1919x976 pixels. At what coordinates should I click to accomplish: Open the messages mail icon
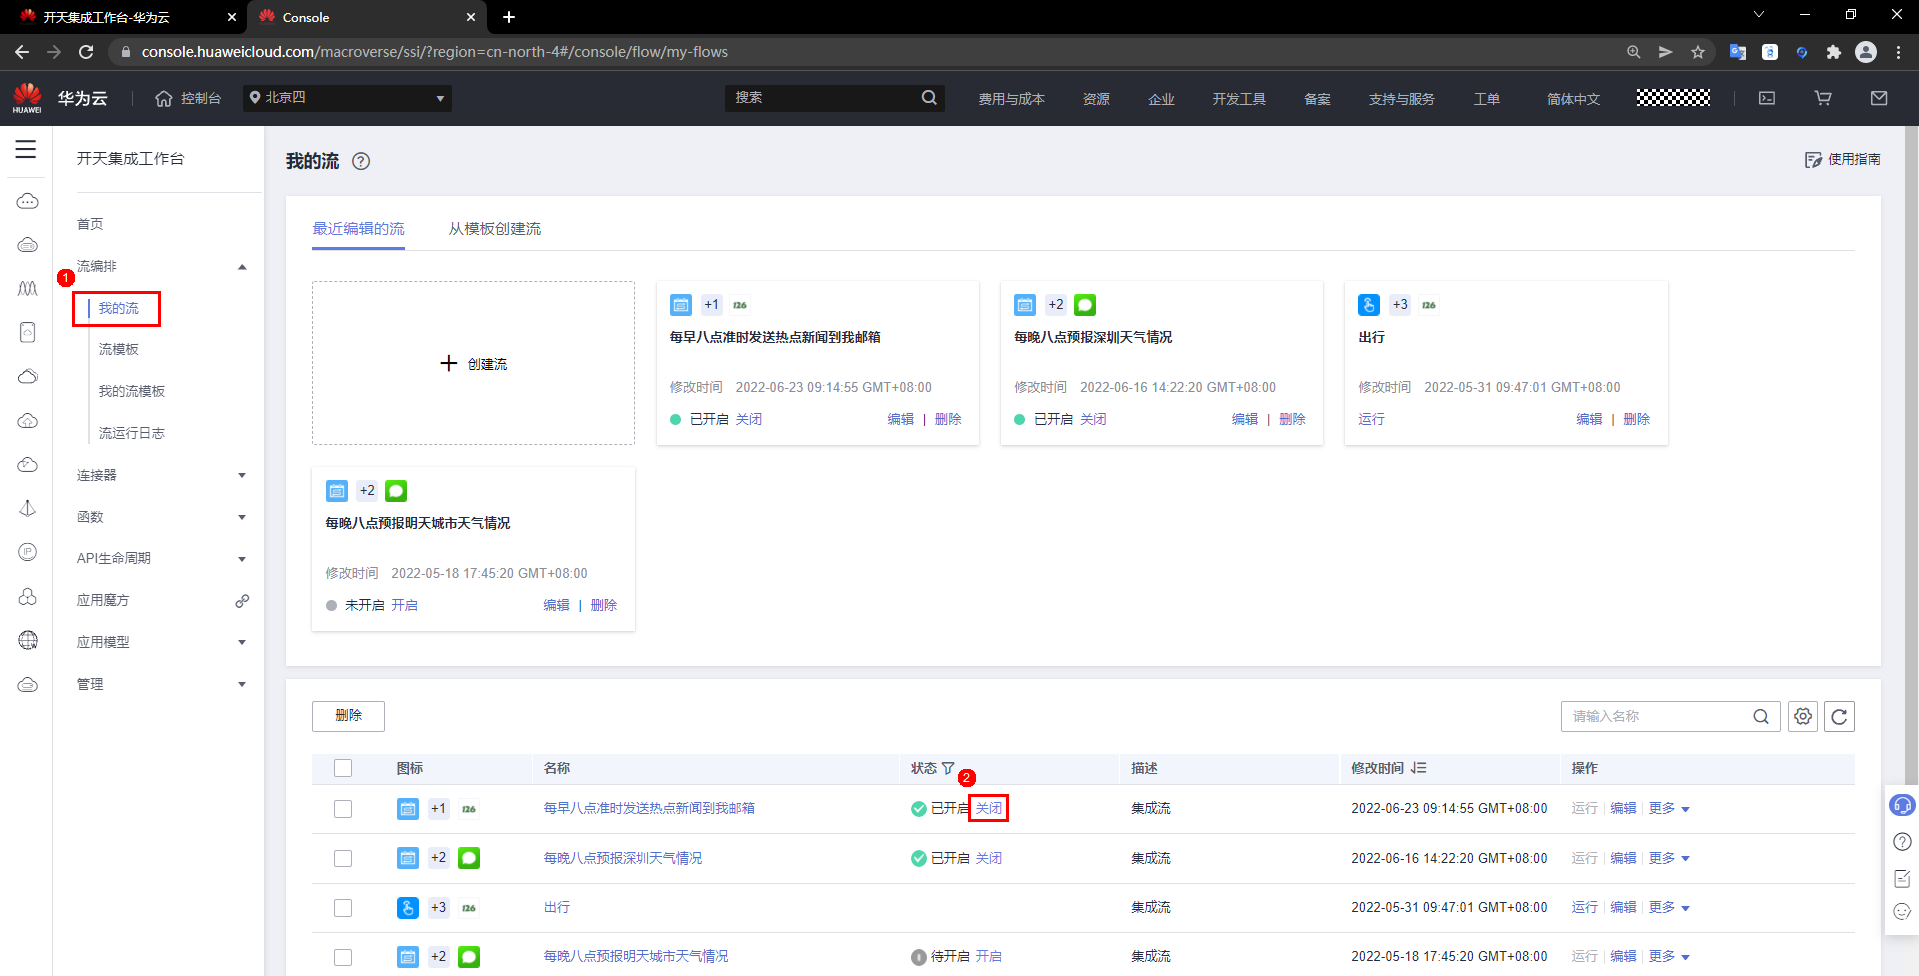click(x=1879, y=98)
